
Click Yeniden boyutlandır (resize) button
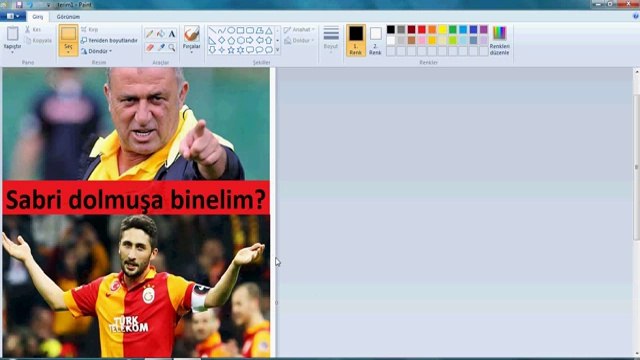point(109,40)
